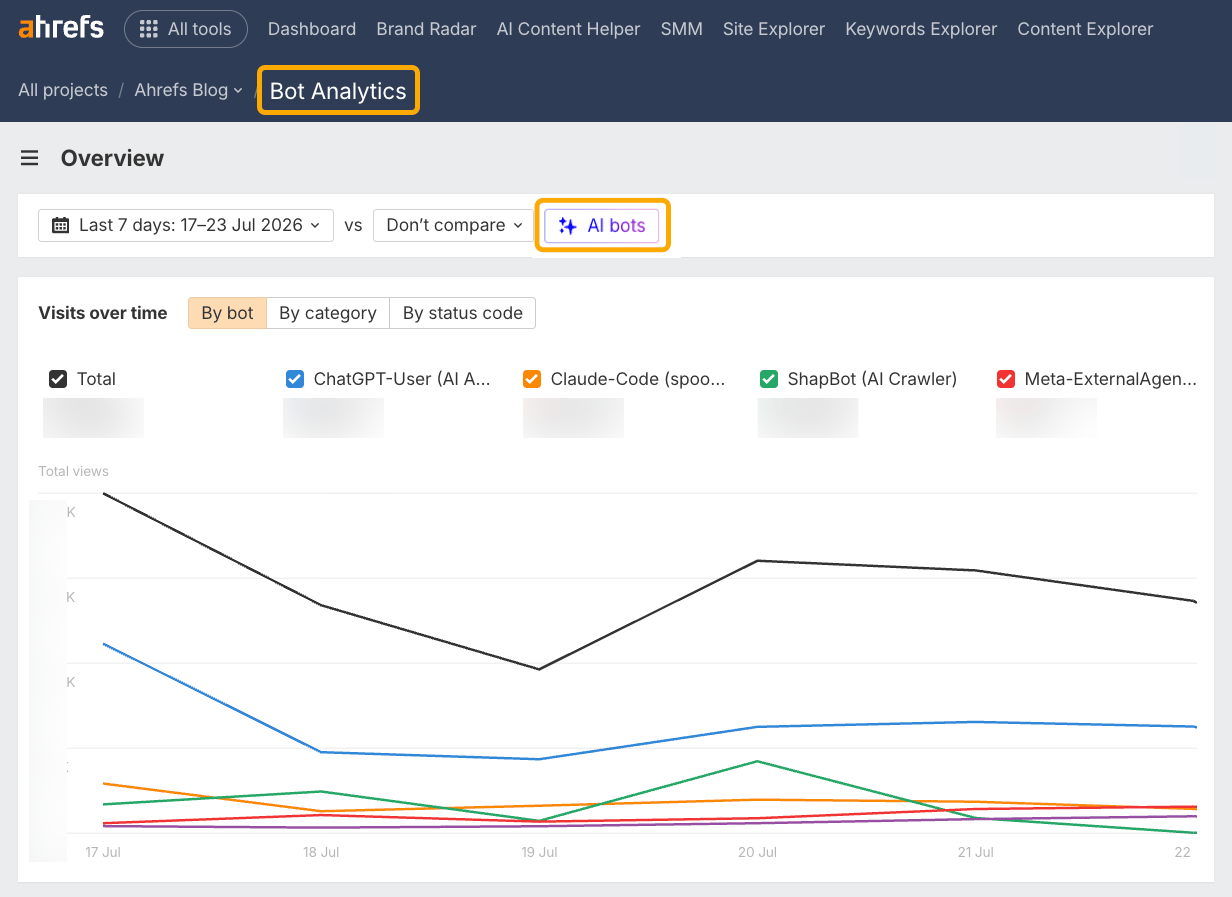This screenshot has width=1232, height=897.
Task: Open Content Explorer
Action: pyautogui.click(x=1085, y=29)
